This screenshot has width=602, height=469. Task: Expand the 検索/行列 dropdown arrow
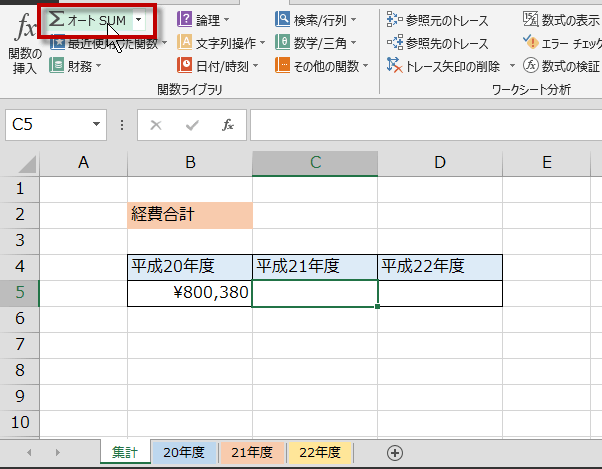pos(353,19)
